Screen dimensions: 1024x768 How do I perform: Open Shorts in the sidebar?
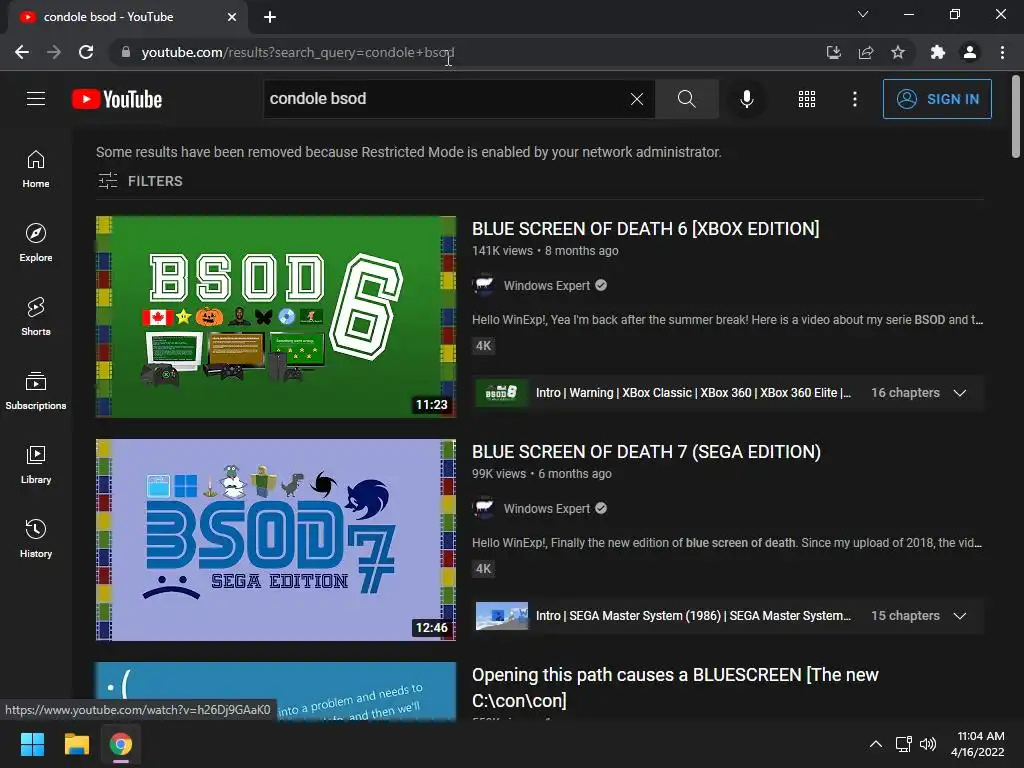tap(36, 316)
